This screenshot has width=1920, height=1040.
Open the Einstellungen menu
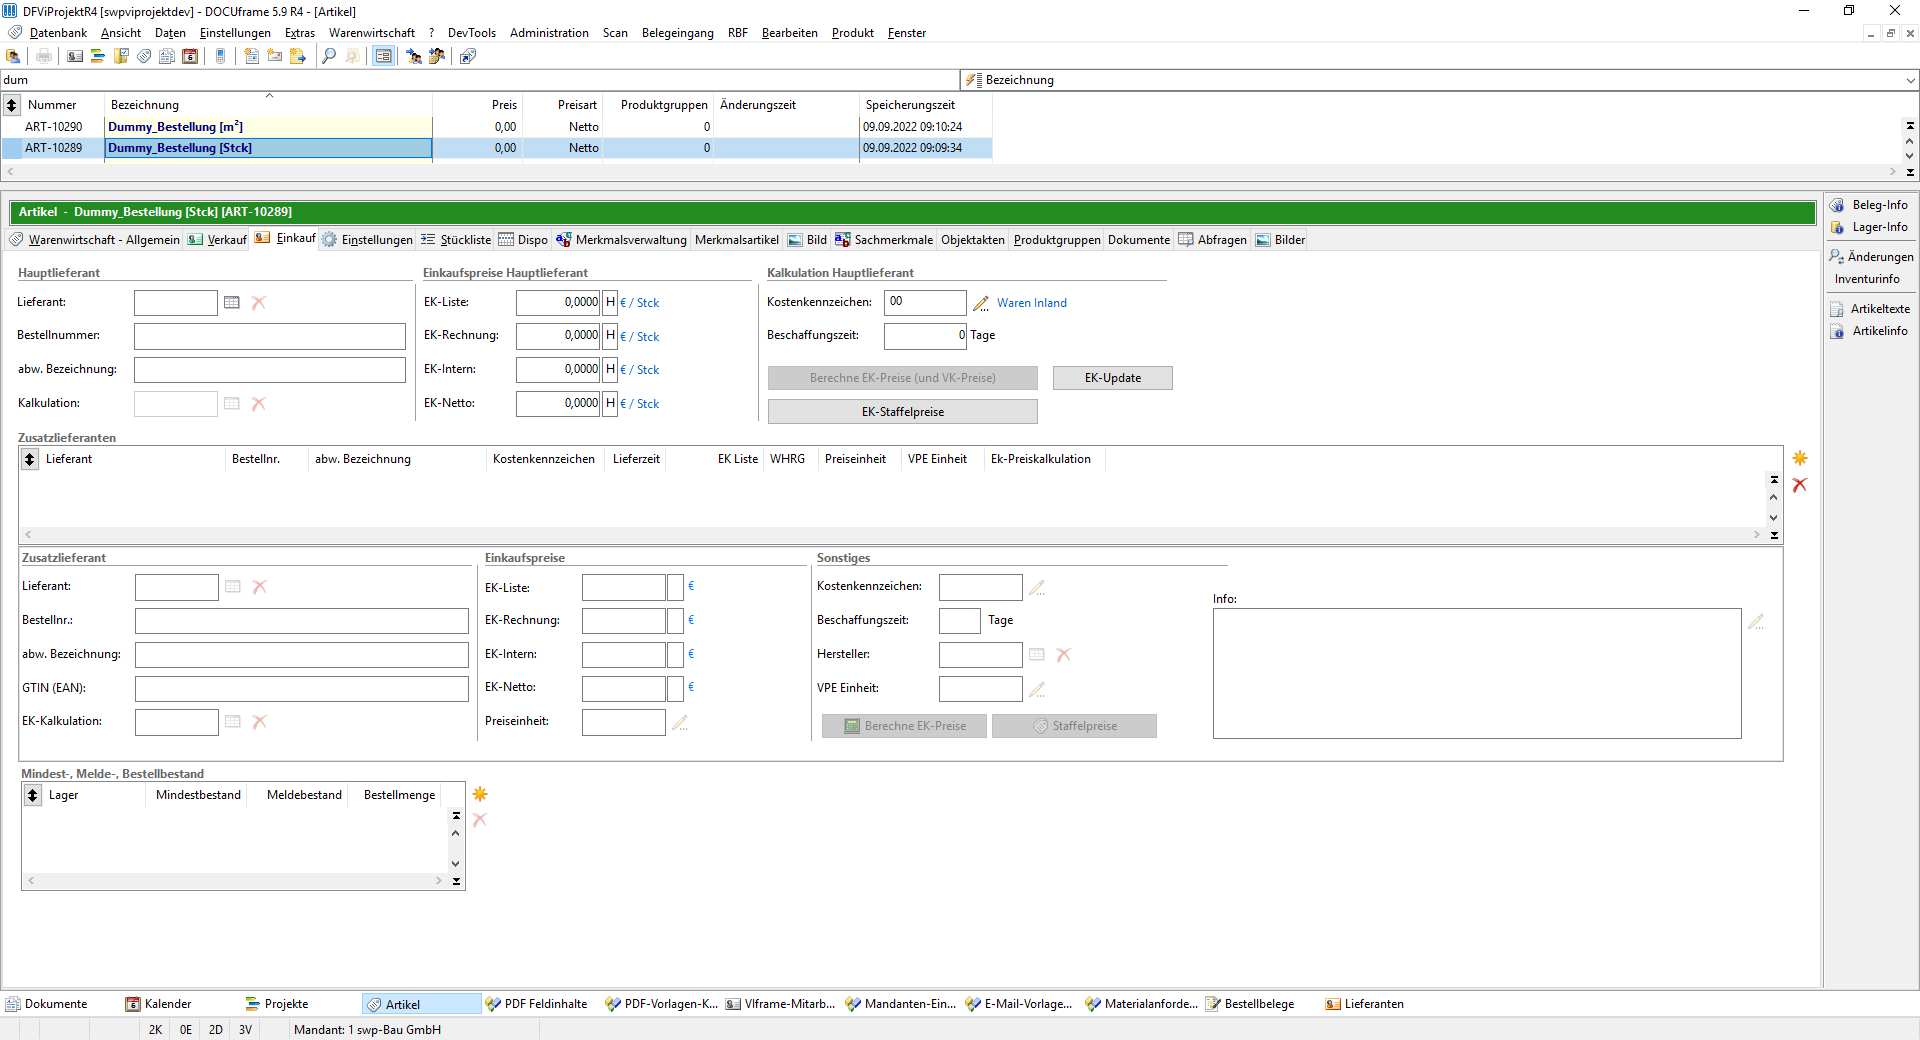click(x=235, y=33)
